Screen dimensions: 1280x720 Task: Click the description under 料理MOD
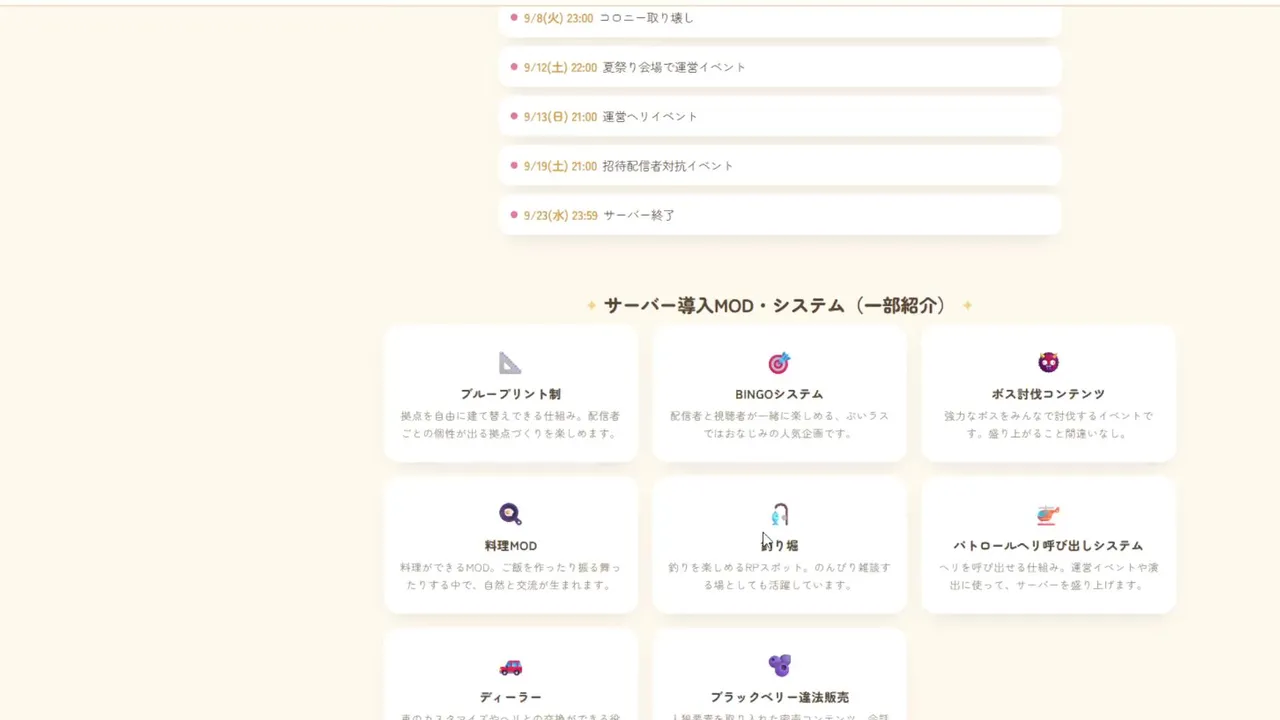coord(510,576)
